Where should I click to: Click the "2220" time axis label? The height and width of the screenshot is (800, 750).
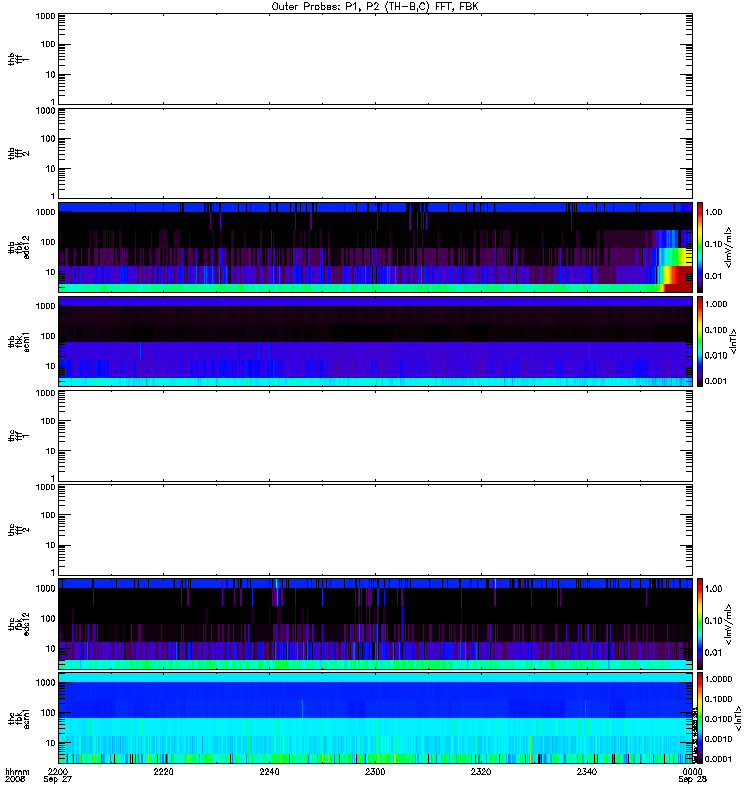(163, 771)
